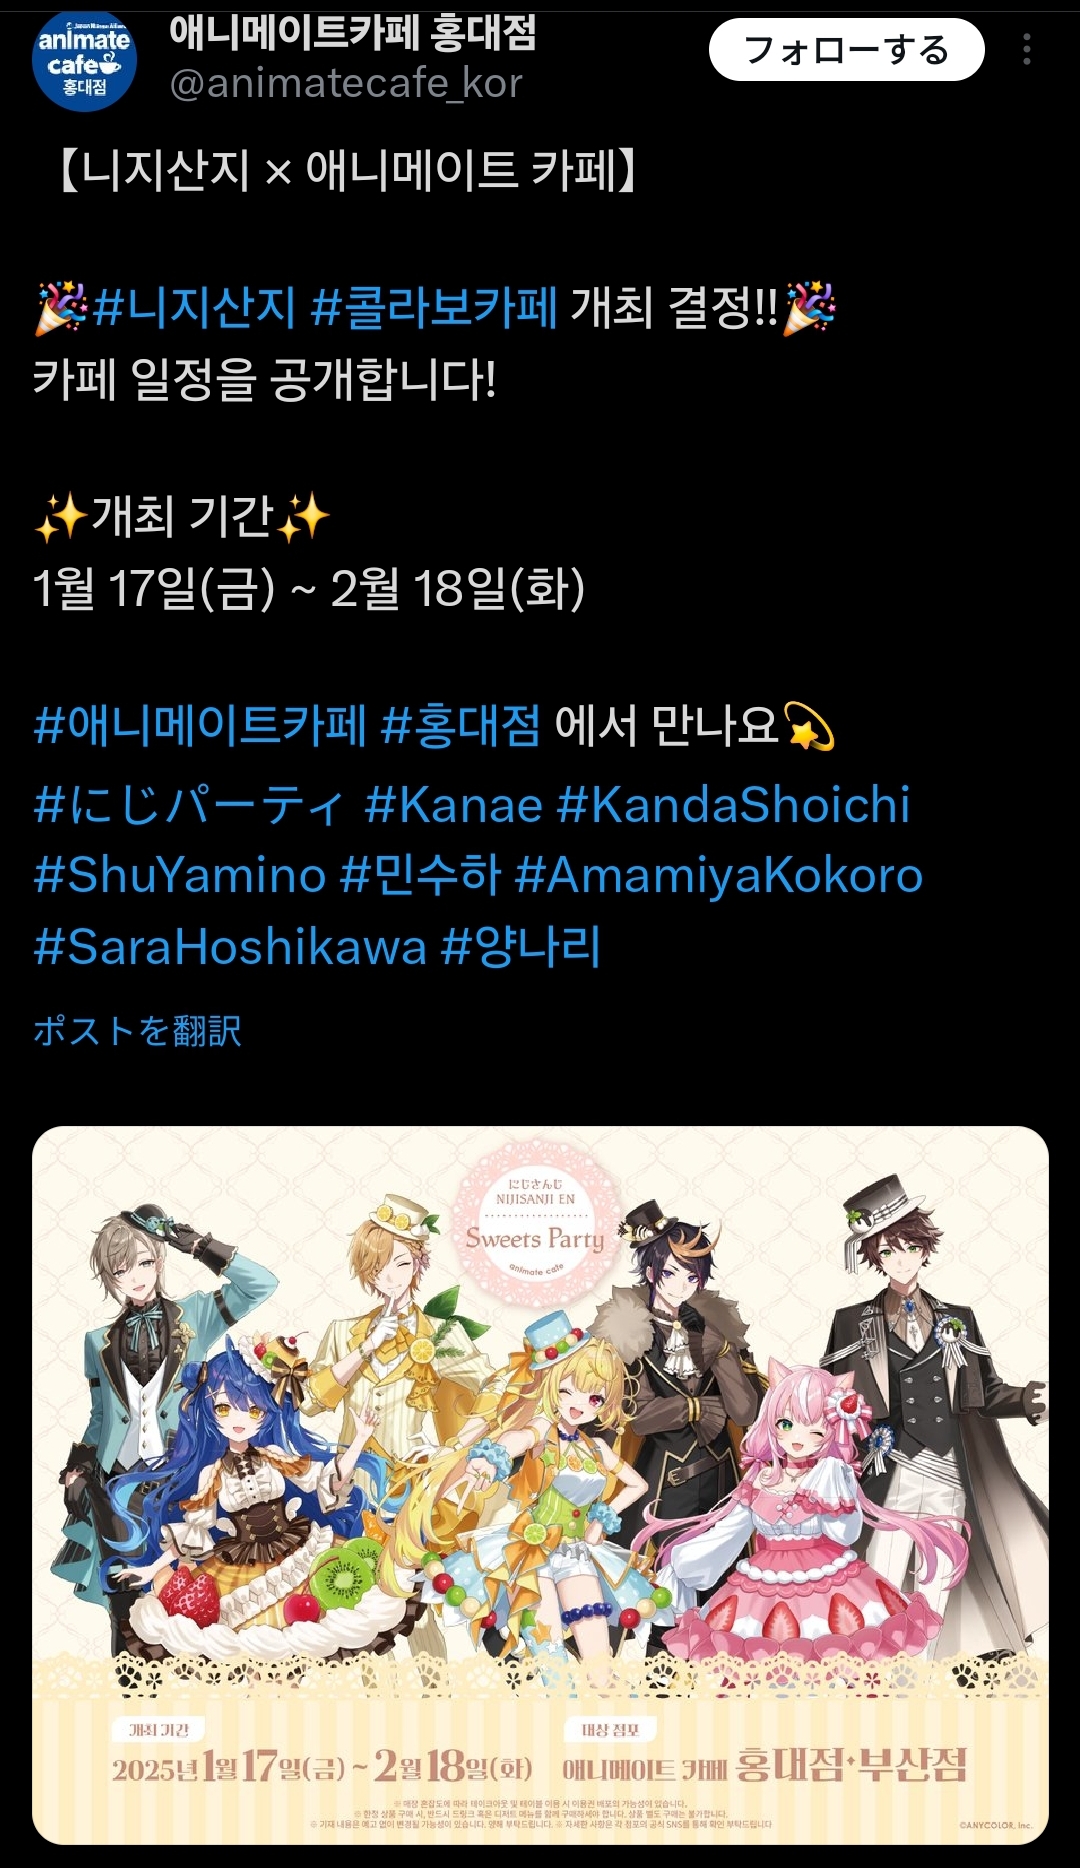Open hashtag #니지산지
This screenshot has width=1080, height=1868.
pyautogui.click(x=194, y=307)
